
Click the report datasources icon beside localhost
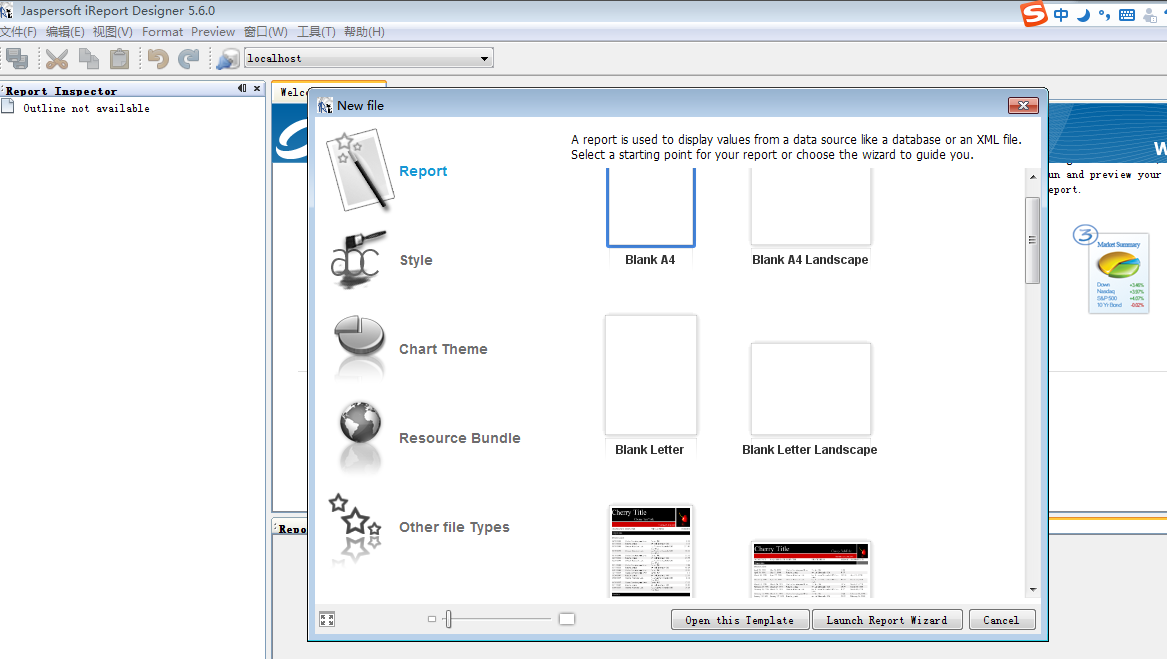pos(228,58)
